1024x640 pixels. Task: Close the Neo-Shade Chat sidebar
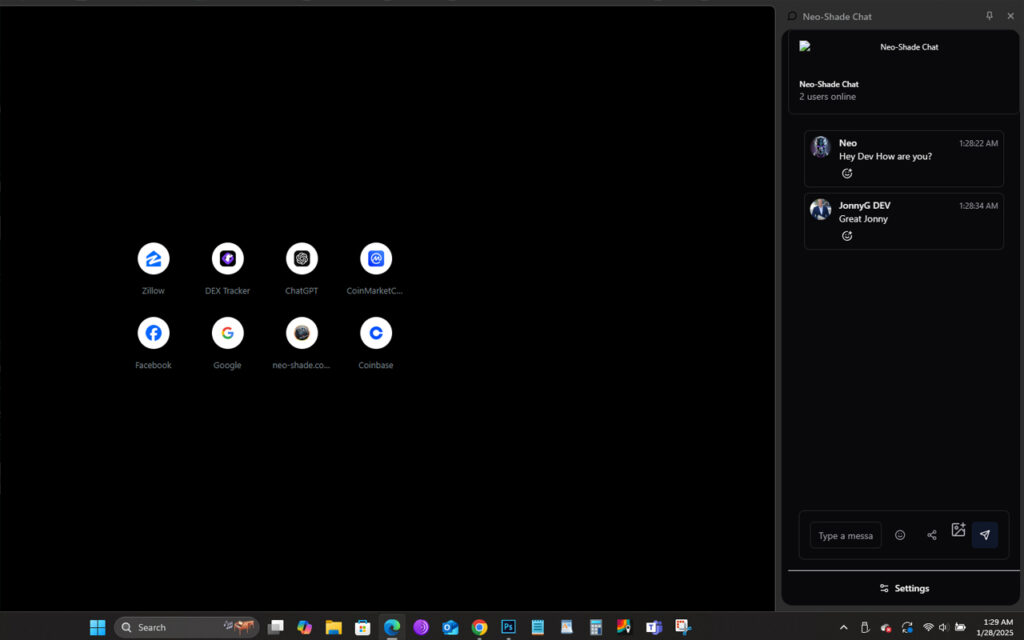[1010, 16]
